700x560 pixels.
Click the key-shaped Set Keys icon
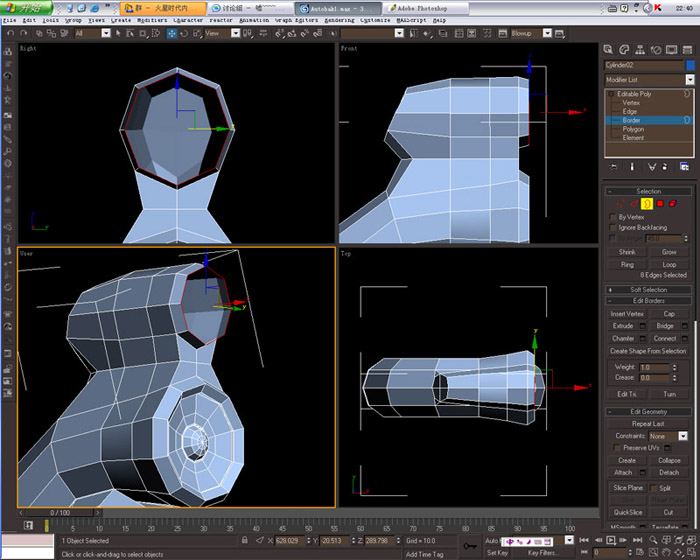470,546
